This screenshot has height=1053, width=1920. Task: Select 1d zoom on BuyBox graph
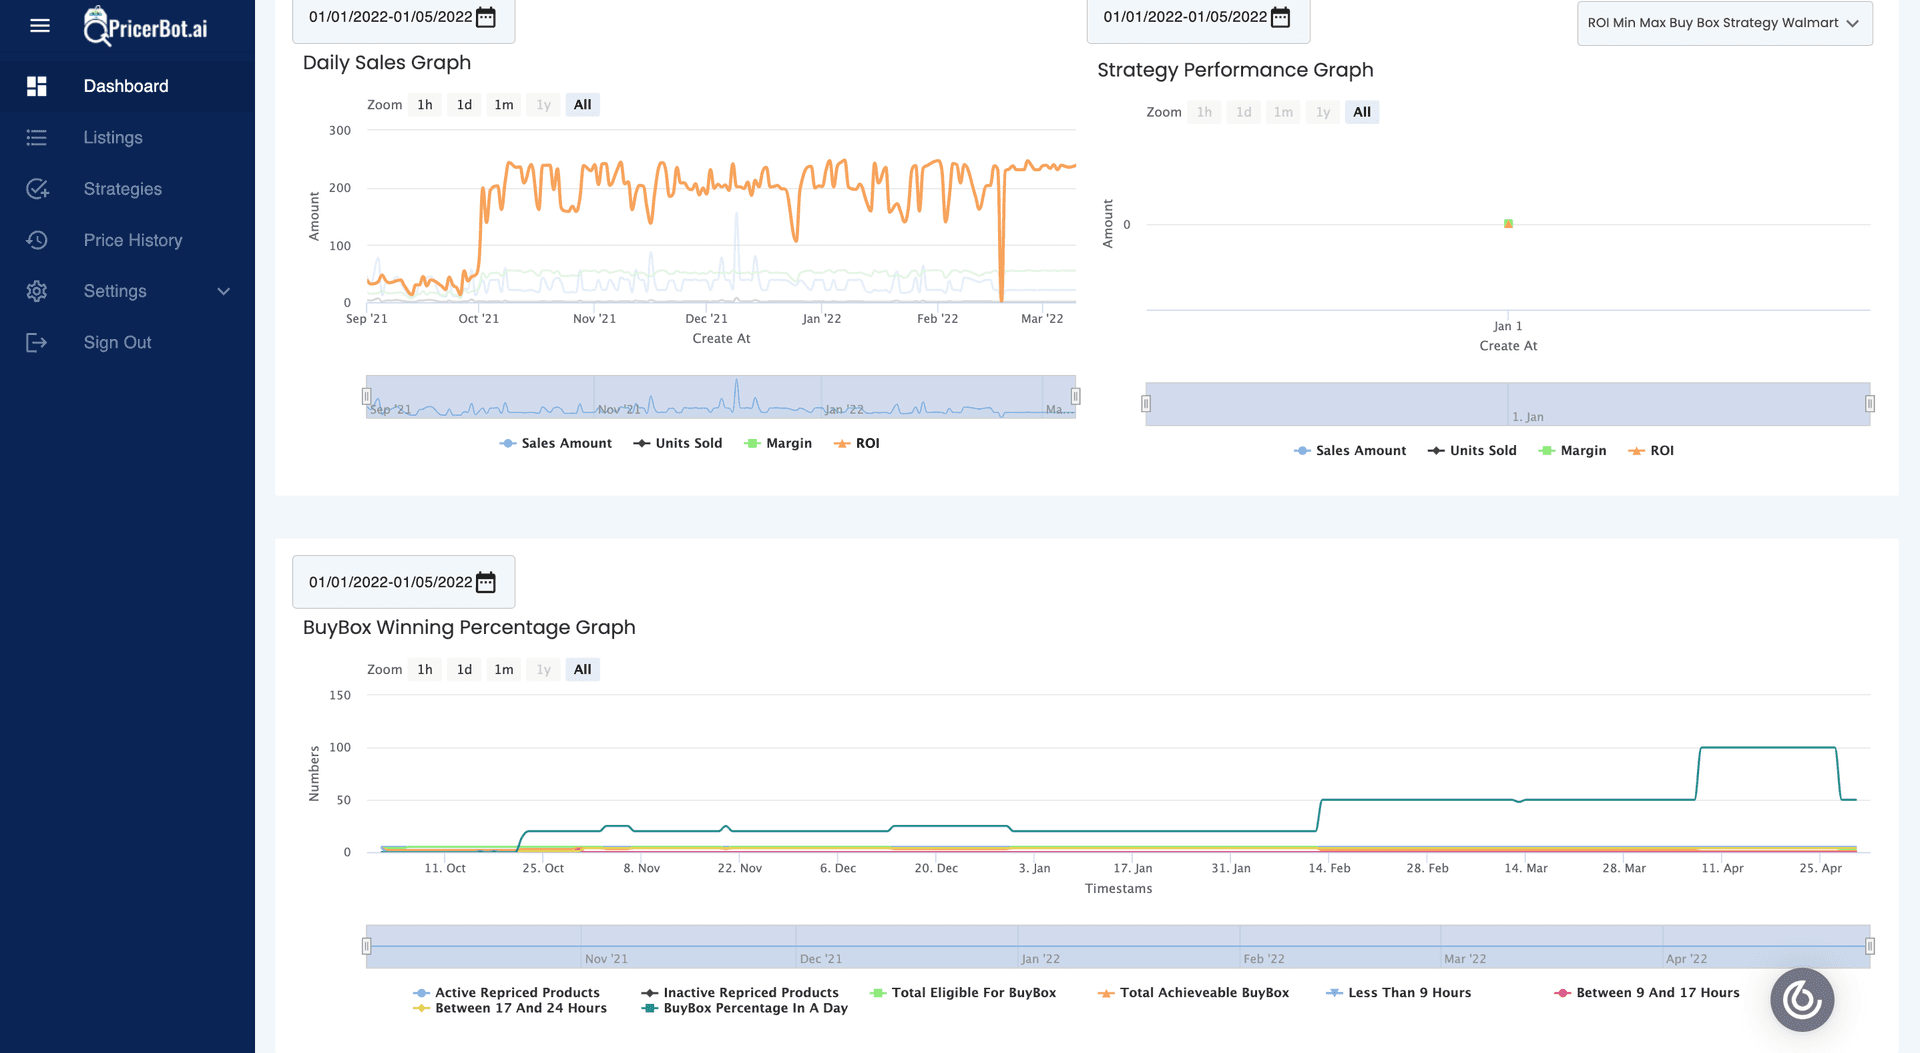click(464, 670)
